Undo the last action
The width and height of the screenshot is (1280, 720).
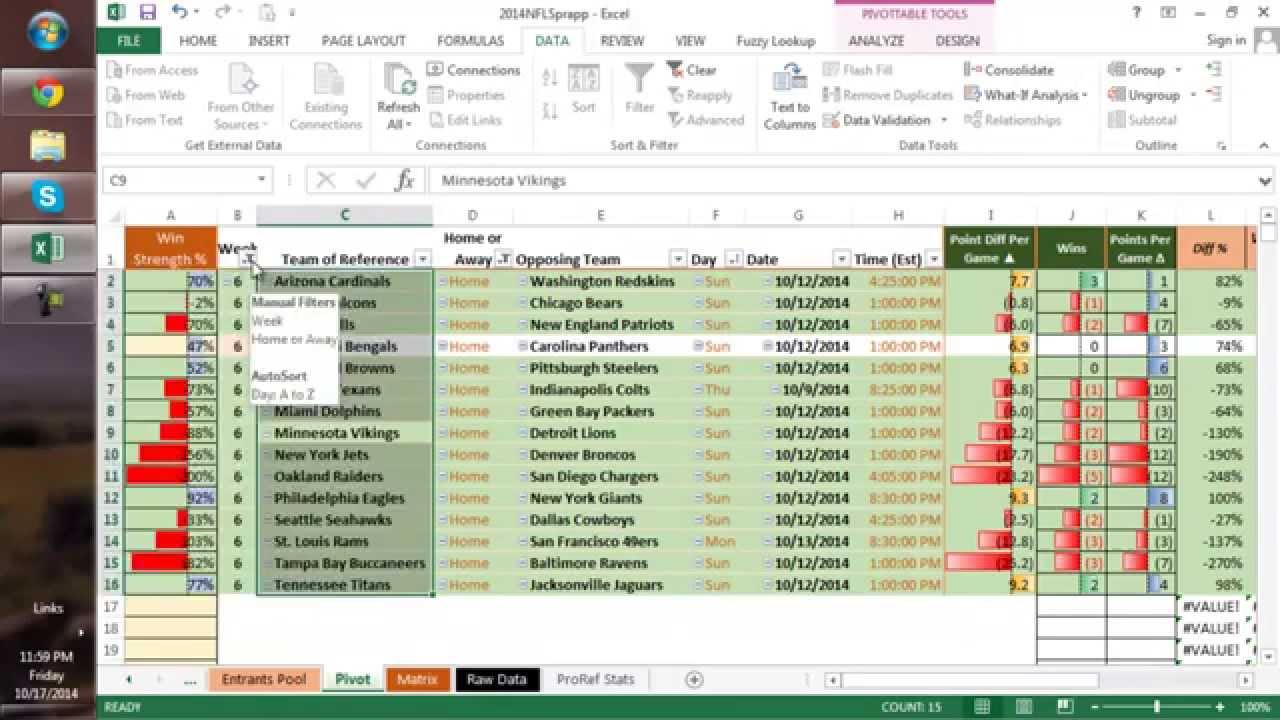pos(179,13)
